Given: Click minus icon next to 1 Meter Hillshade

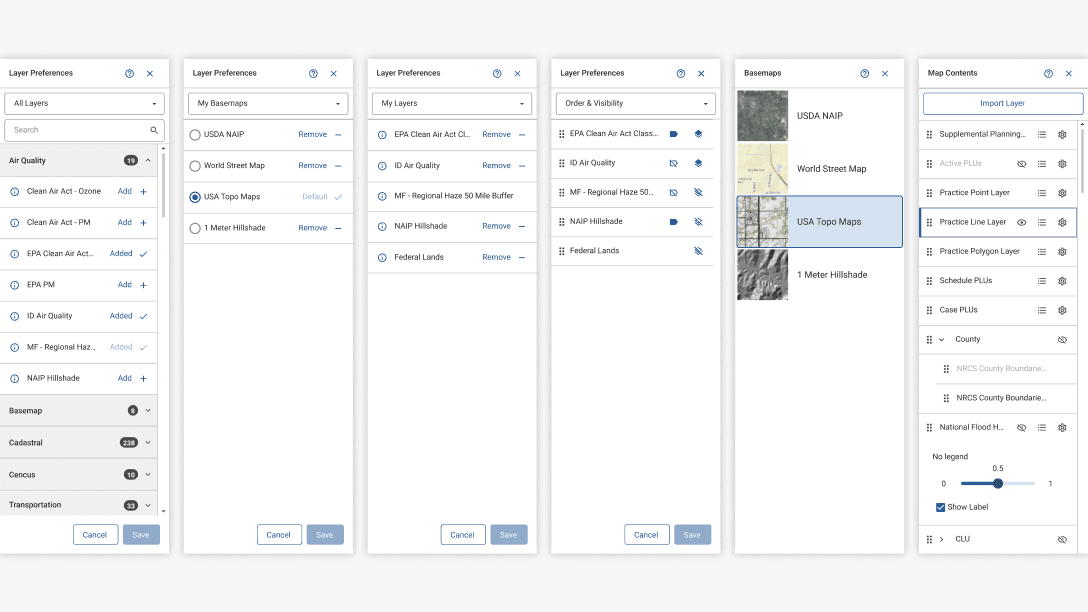Looking at the screenshot, I should point(337,228).
